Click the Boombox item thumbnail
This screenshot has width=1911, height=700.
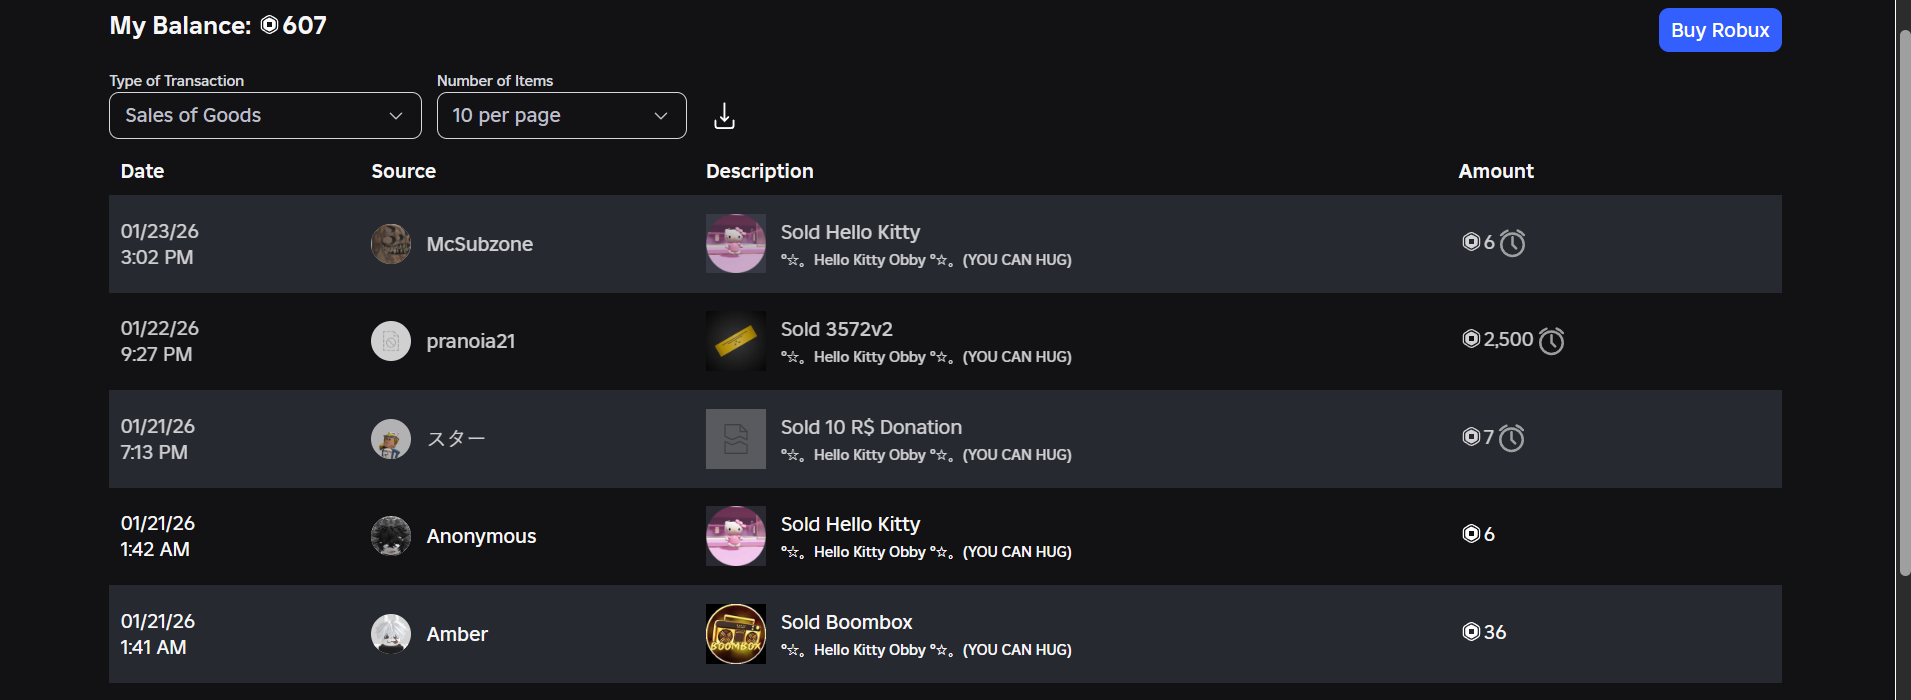736,634
